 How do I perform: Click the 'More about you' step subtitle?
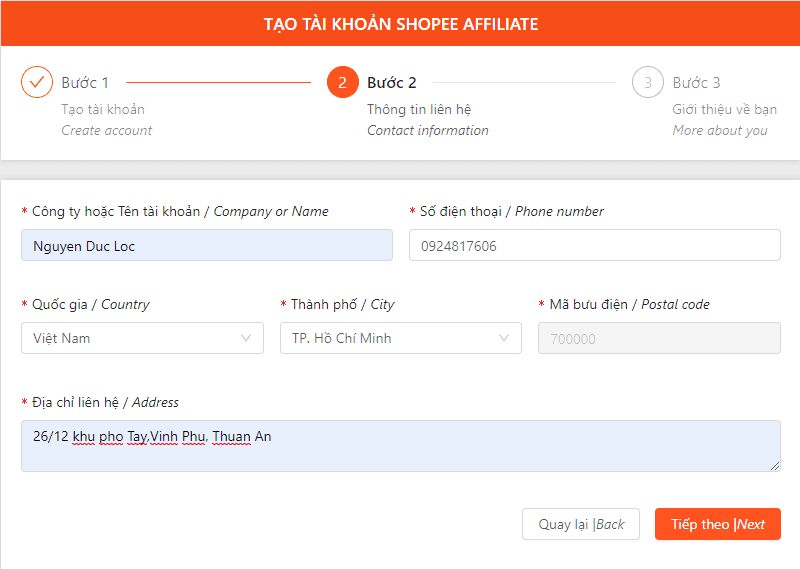click(720, 131)
